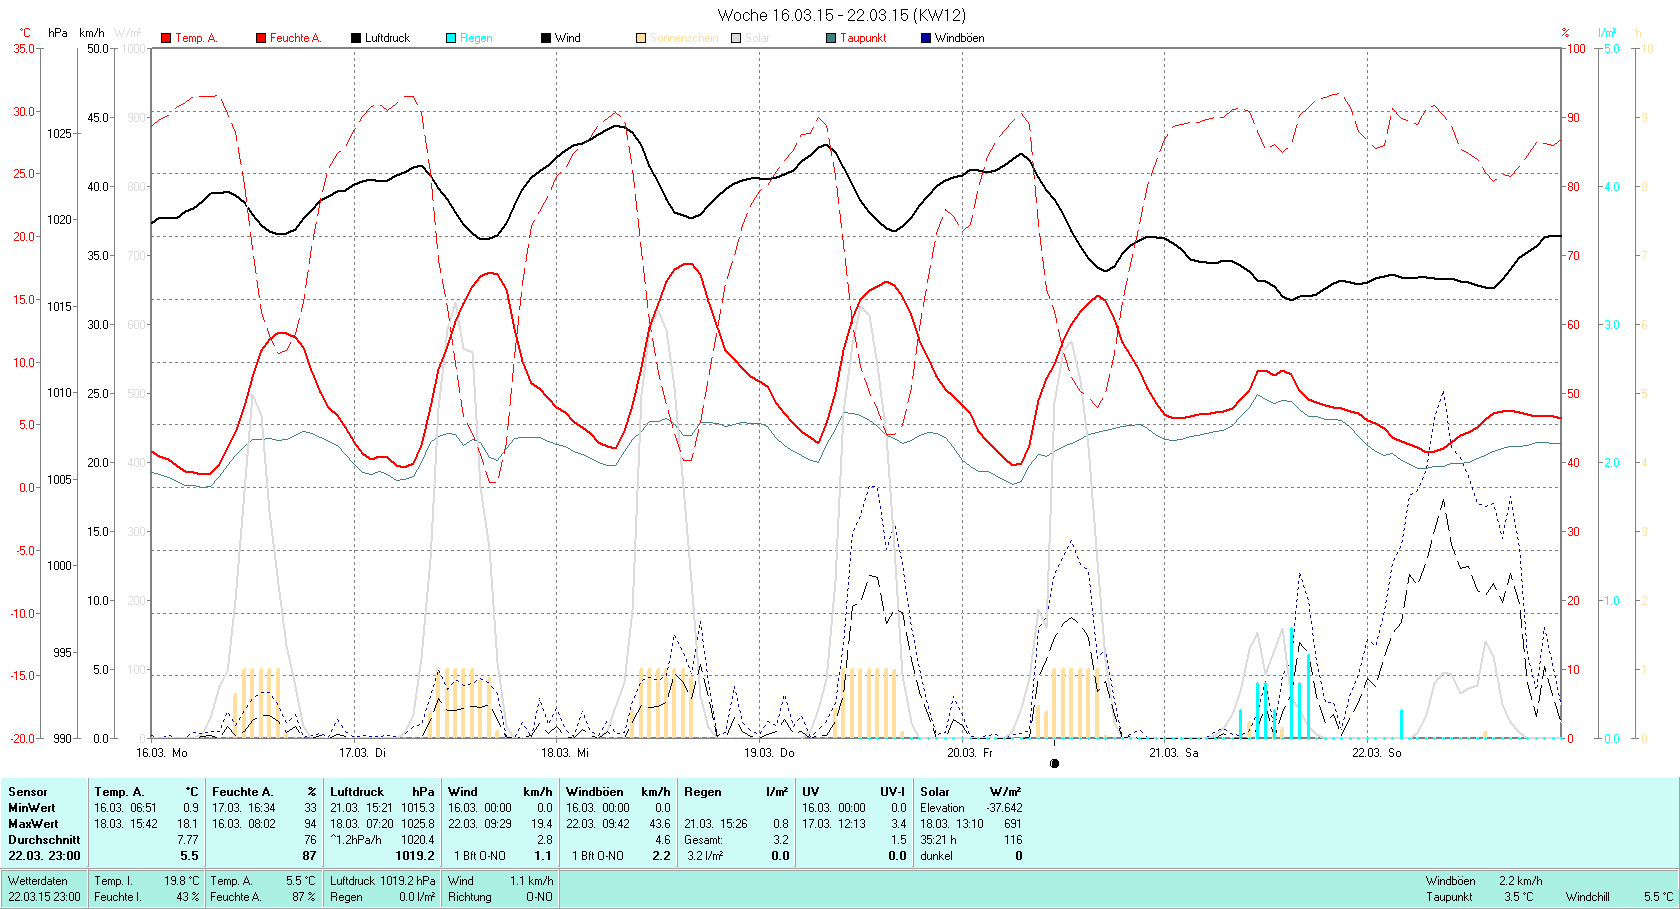Click the 'Taupunkt' legend label
Image resolution: width=1680 pixels, height=909 pixels.
(863, 38)
